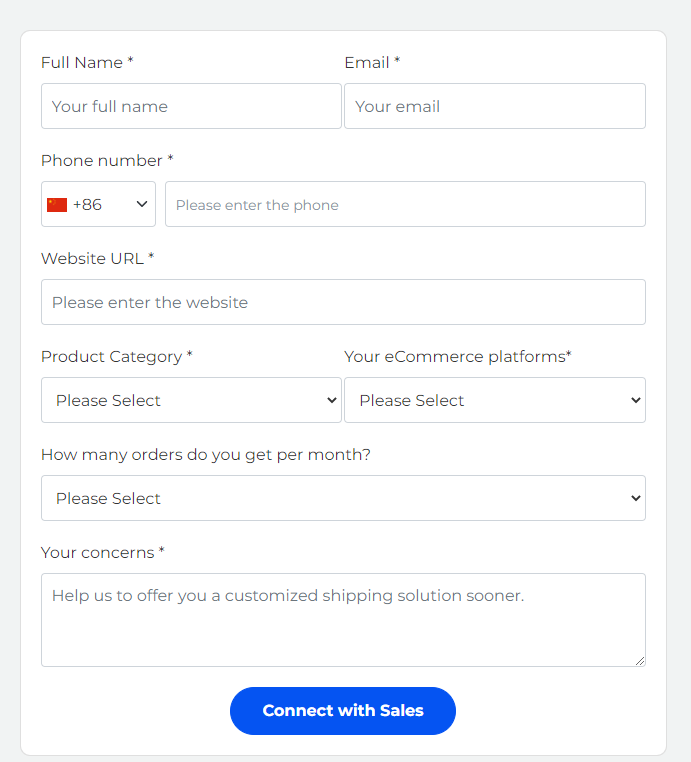This screenshot has width=691, height=762.
Task: Open the eCommerce platforms dropdown
Action: pyautogui.click(x=495, y=400)
